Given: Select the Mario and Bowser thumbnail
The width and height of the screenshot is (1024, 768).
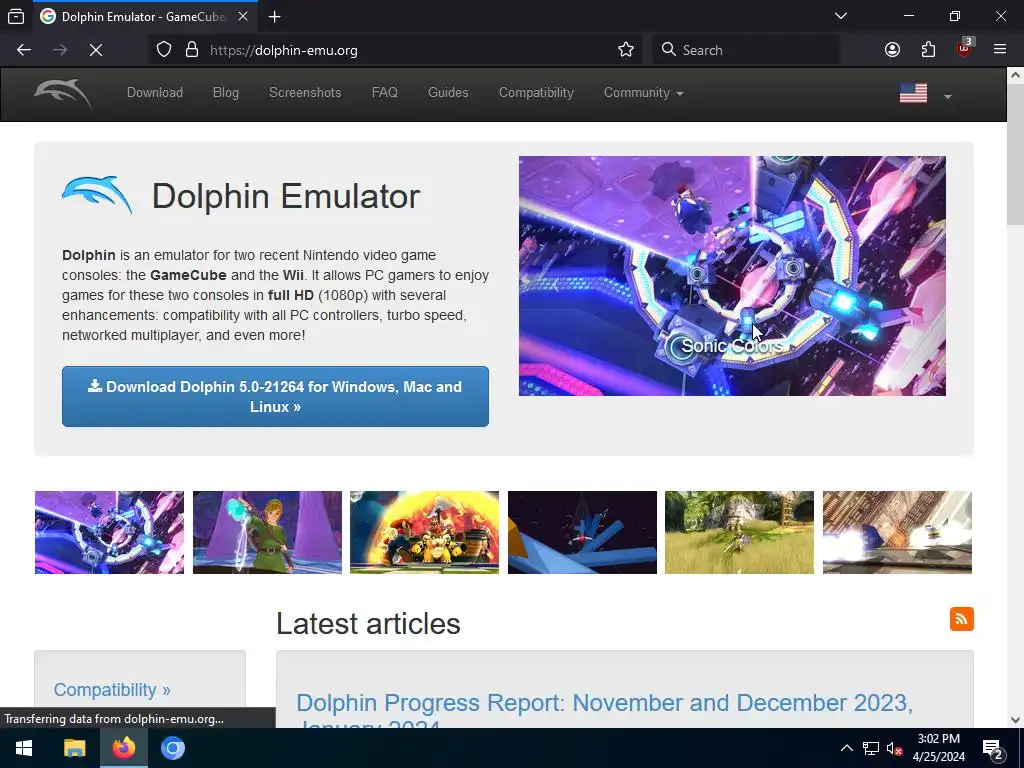Looking at the screenshot, I should coord(424,532).
